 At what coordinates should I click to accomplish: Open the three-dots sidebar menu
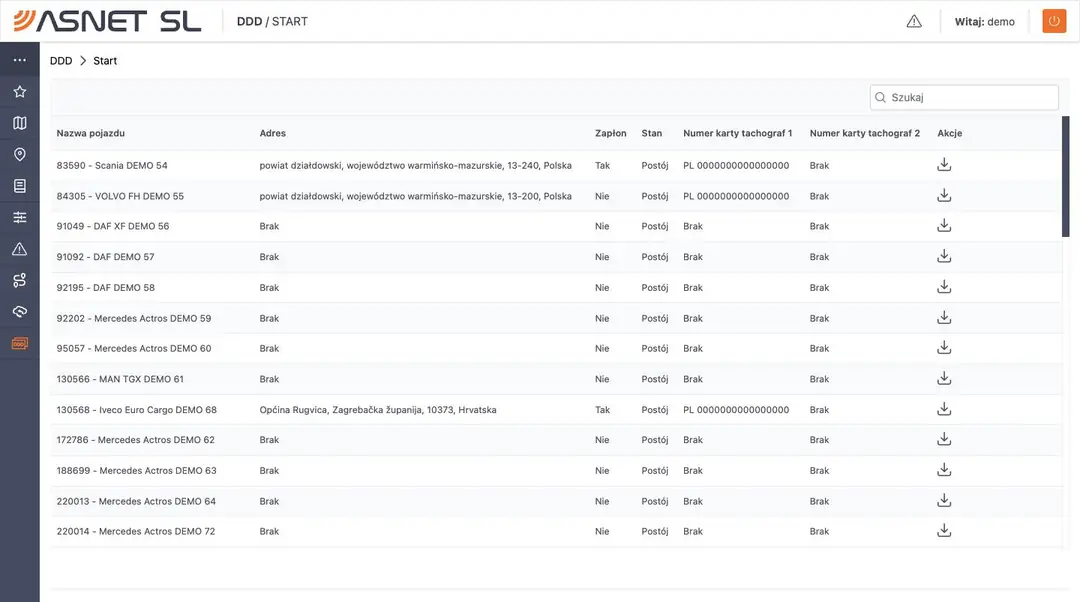(x=19, y=60)
